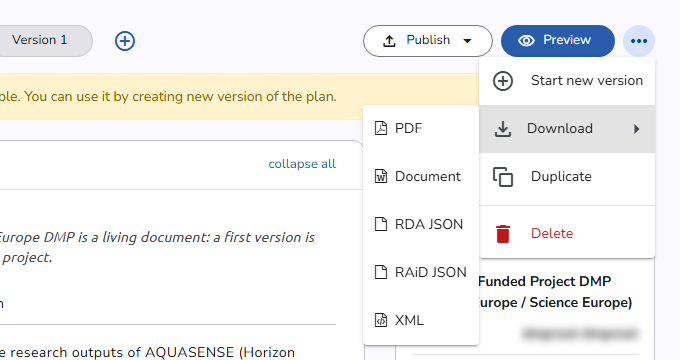Select Duplicate in the options menu
The height and width of the screenshot is (360, 680).
[567, 177]
